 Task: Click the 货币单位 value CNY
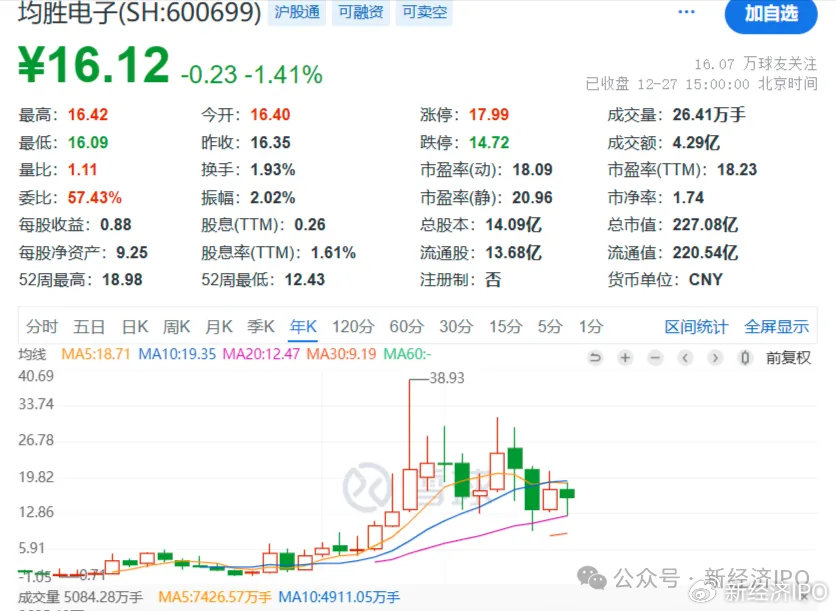click(705, 279)
